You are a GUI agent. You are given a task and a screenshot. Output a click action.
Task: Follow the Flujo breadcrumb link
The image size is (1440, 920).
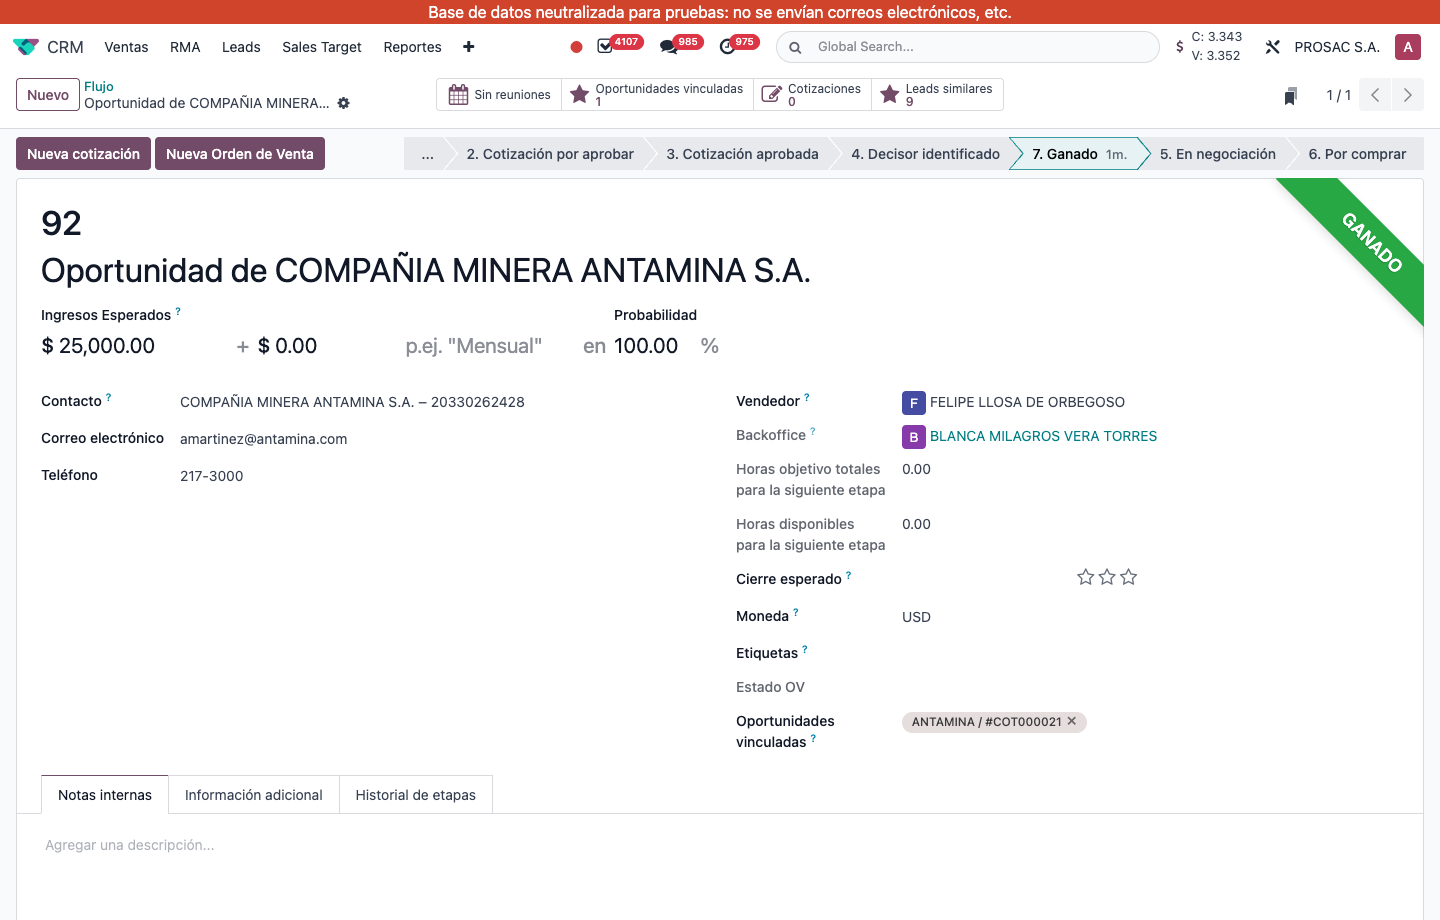tap(99, 87)
